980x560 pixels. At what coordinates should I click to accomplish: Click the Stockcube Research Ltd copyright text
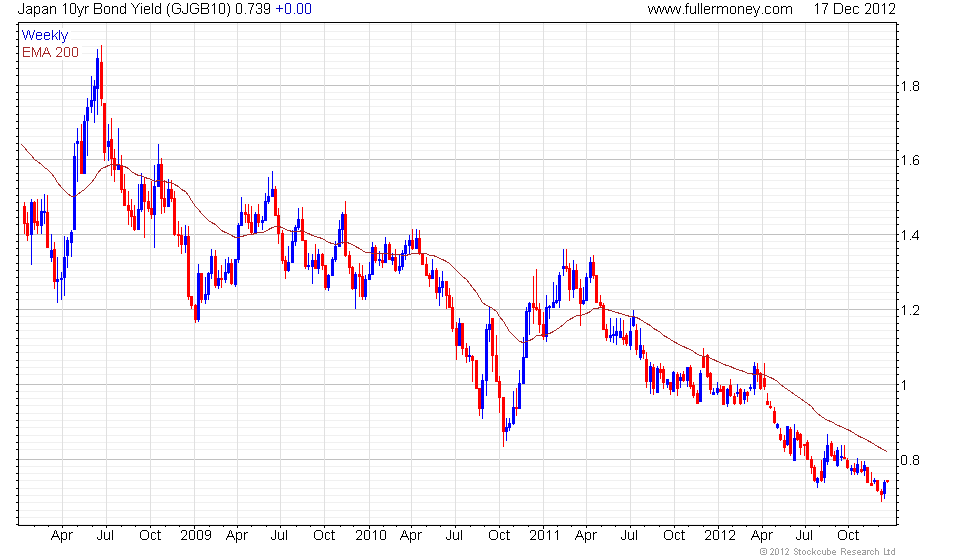(828, 552)
